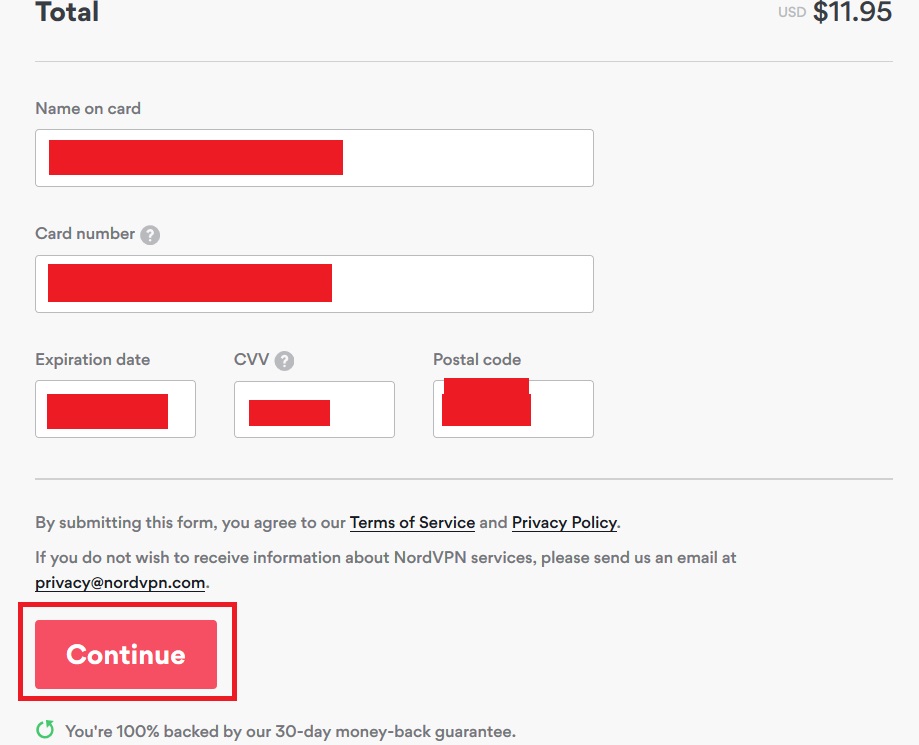Click the 30-day money-back guarantee text

pos(291,732)
